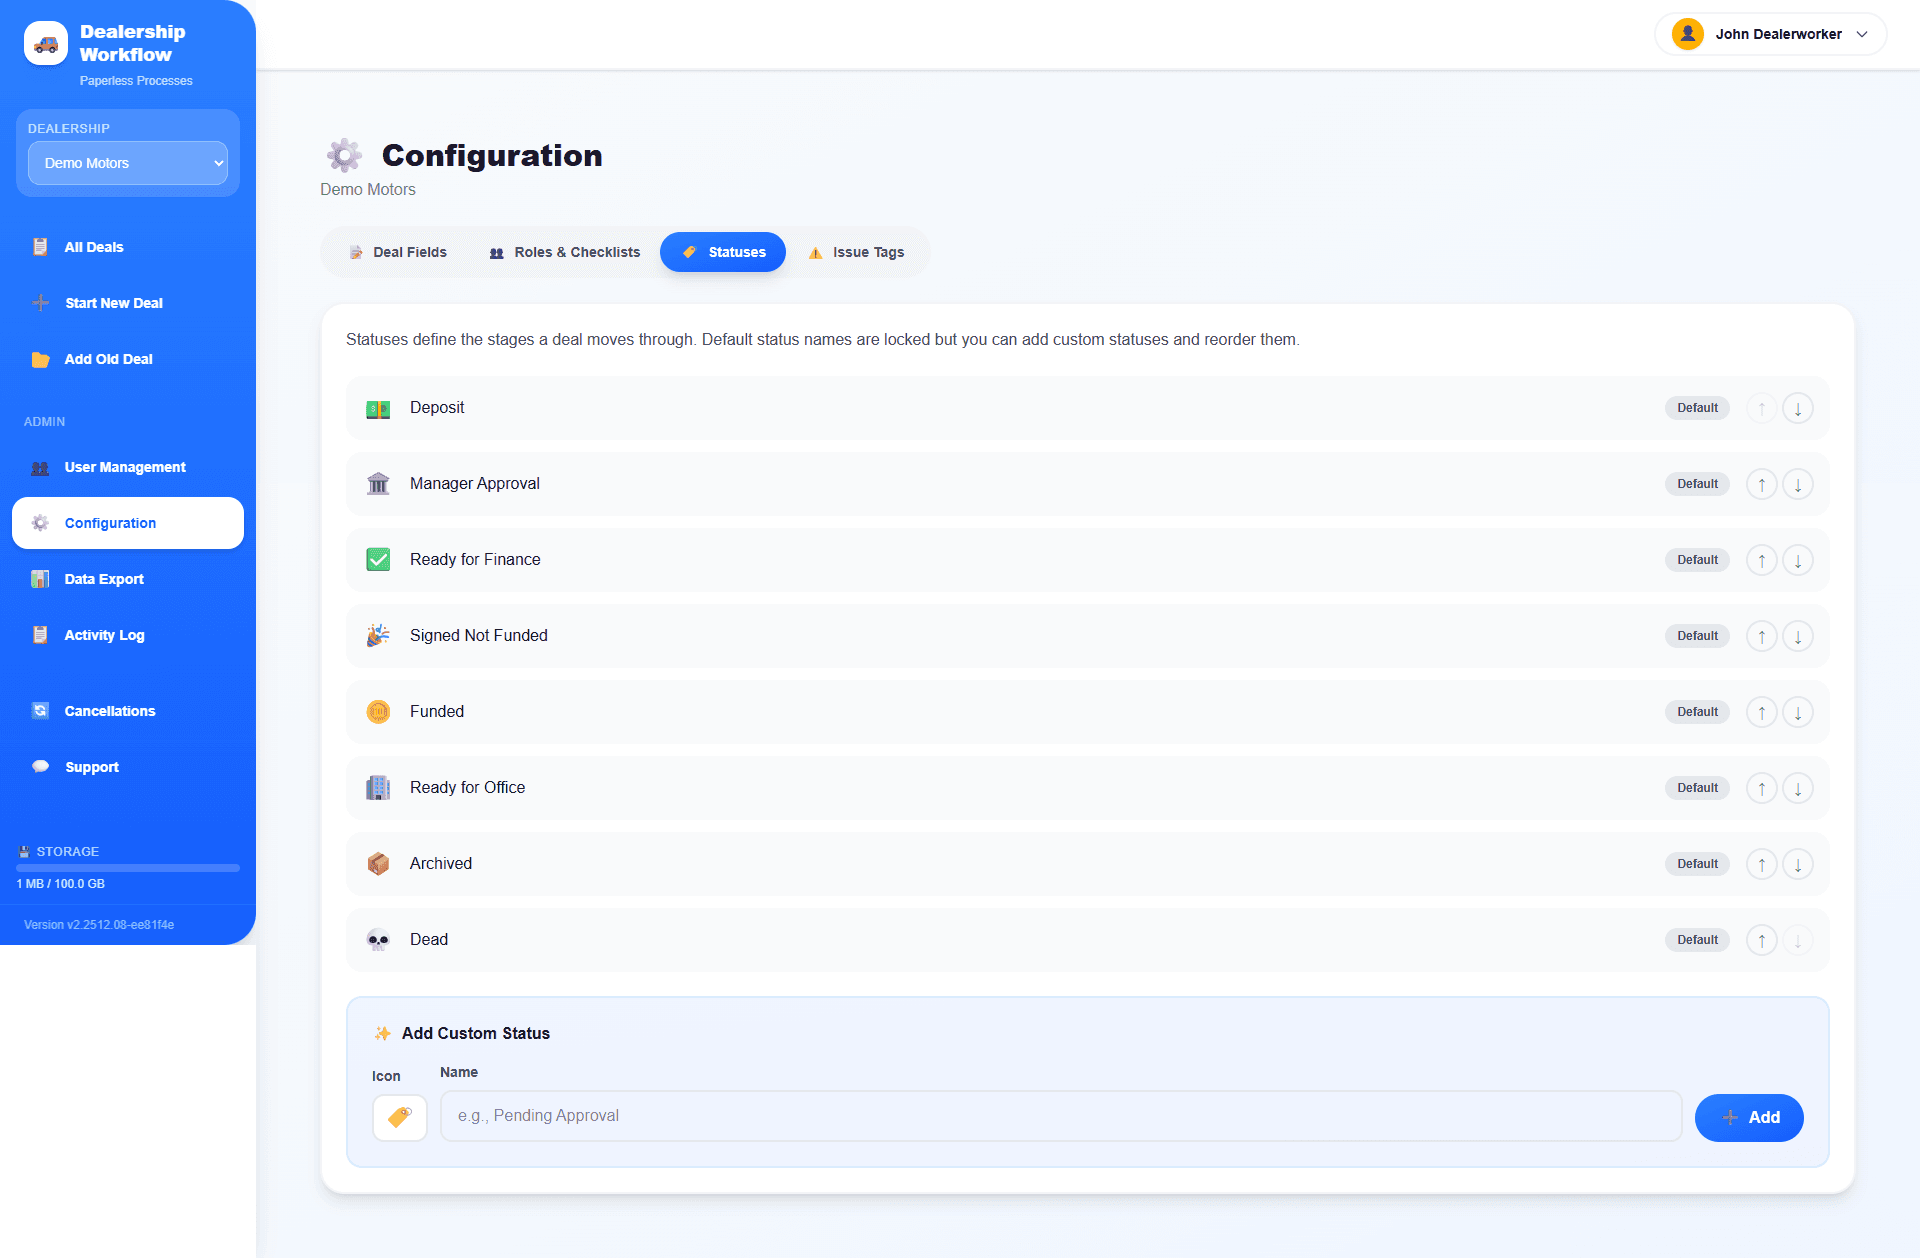Select the Deposit status icon
The height and width of the screenshot is (1258, 1920).
click(378, 408)
